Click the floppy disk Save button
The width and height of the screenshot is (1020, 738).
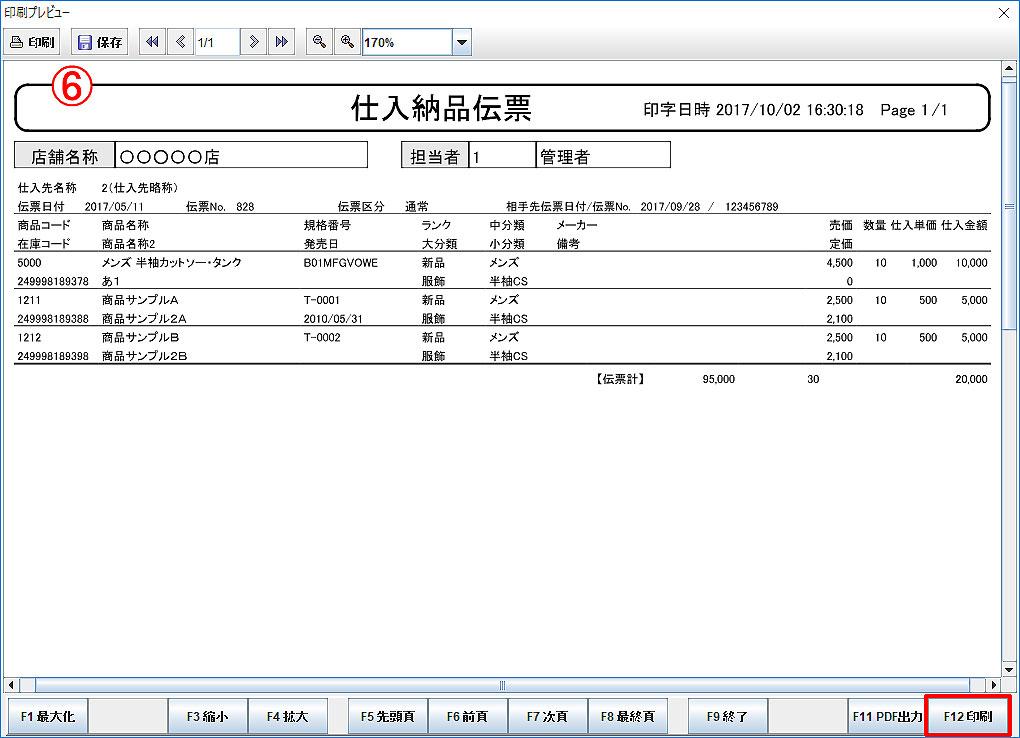tap(100, 42)
